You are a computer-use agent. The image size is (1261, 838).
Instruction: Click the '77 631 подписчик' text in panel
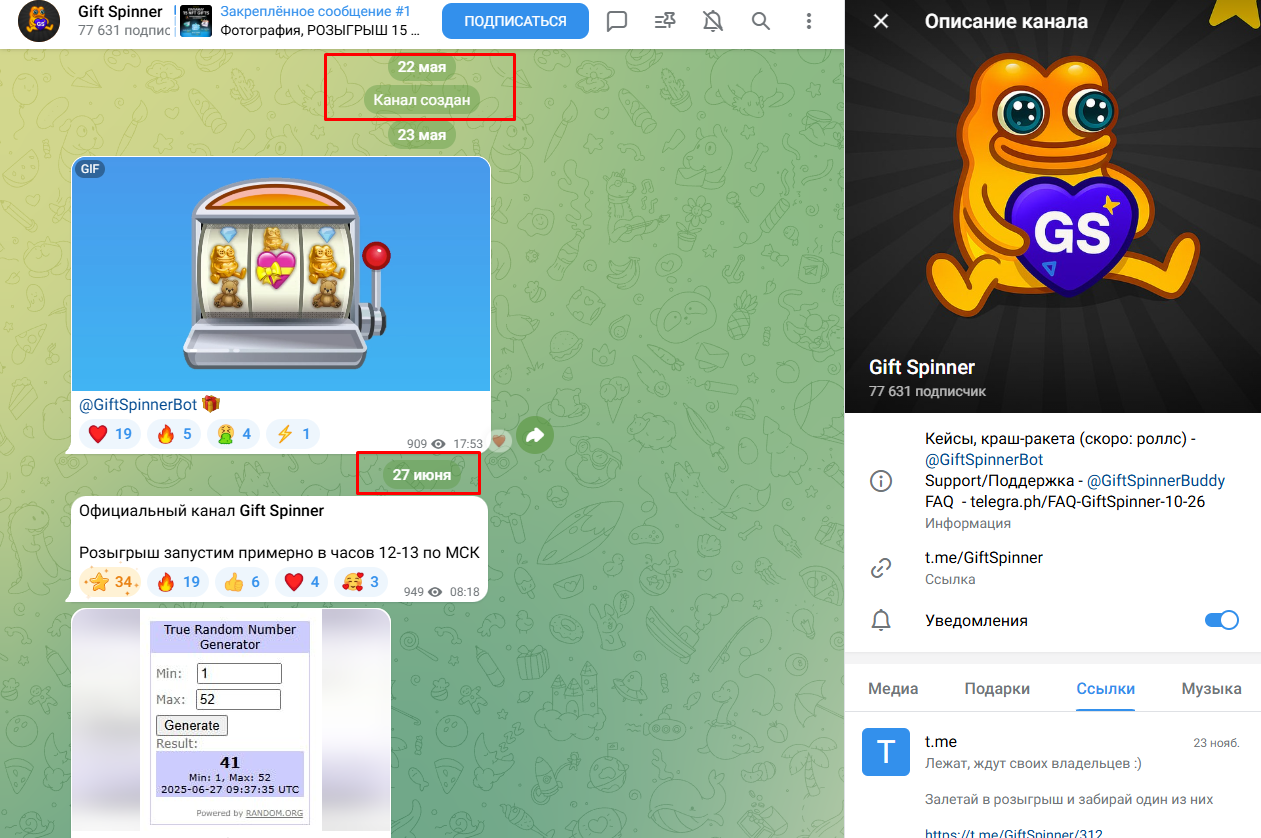click(928, 391)
